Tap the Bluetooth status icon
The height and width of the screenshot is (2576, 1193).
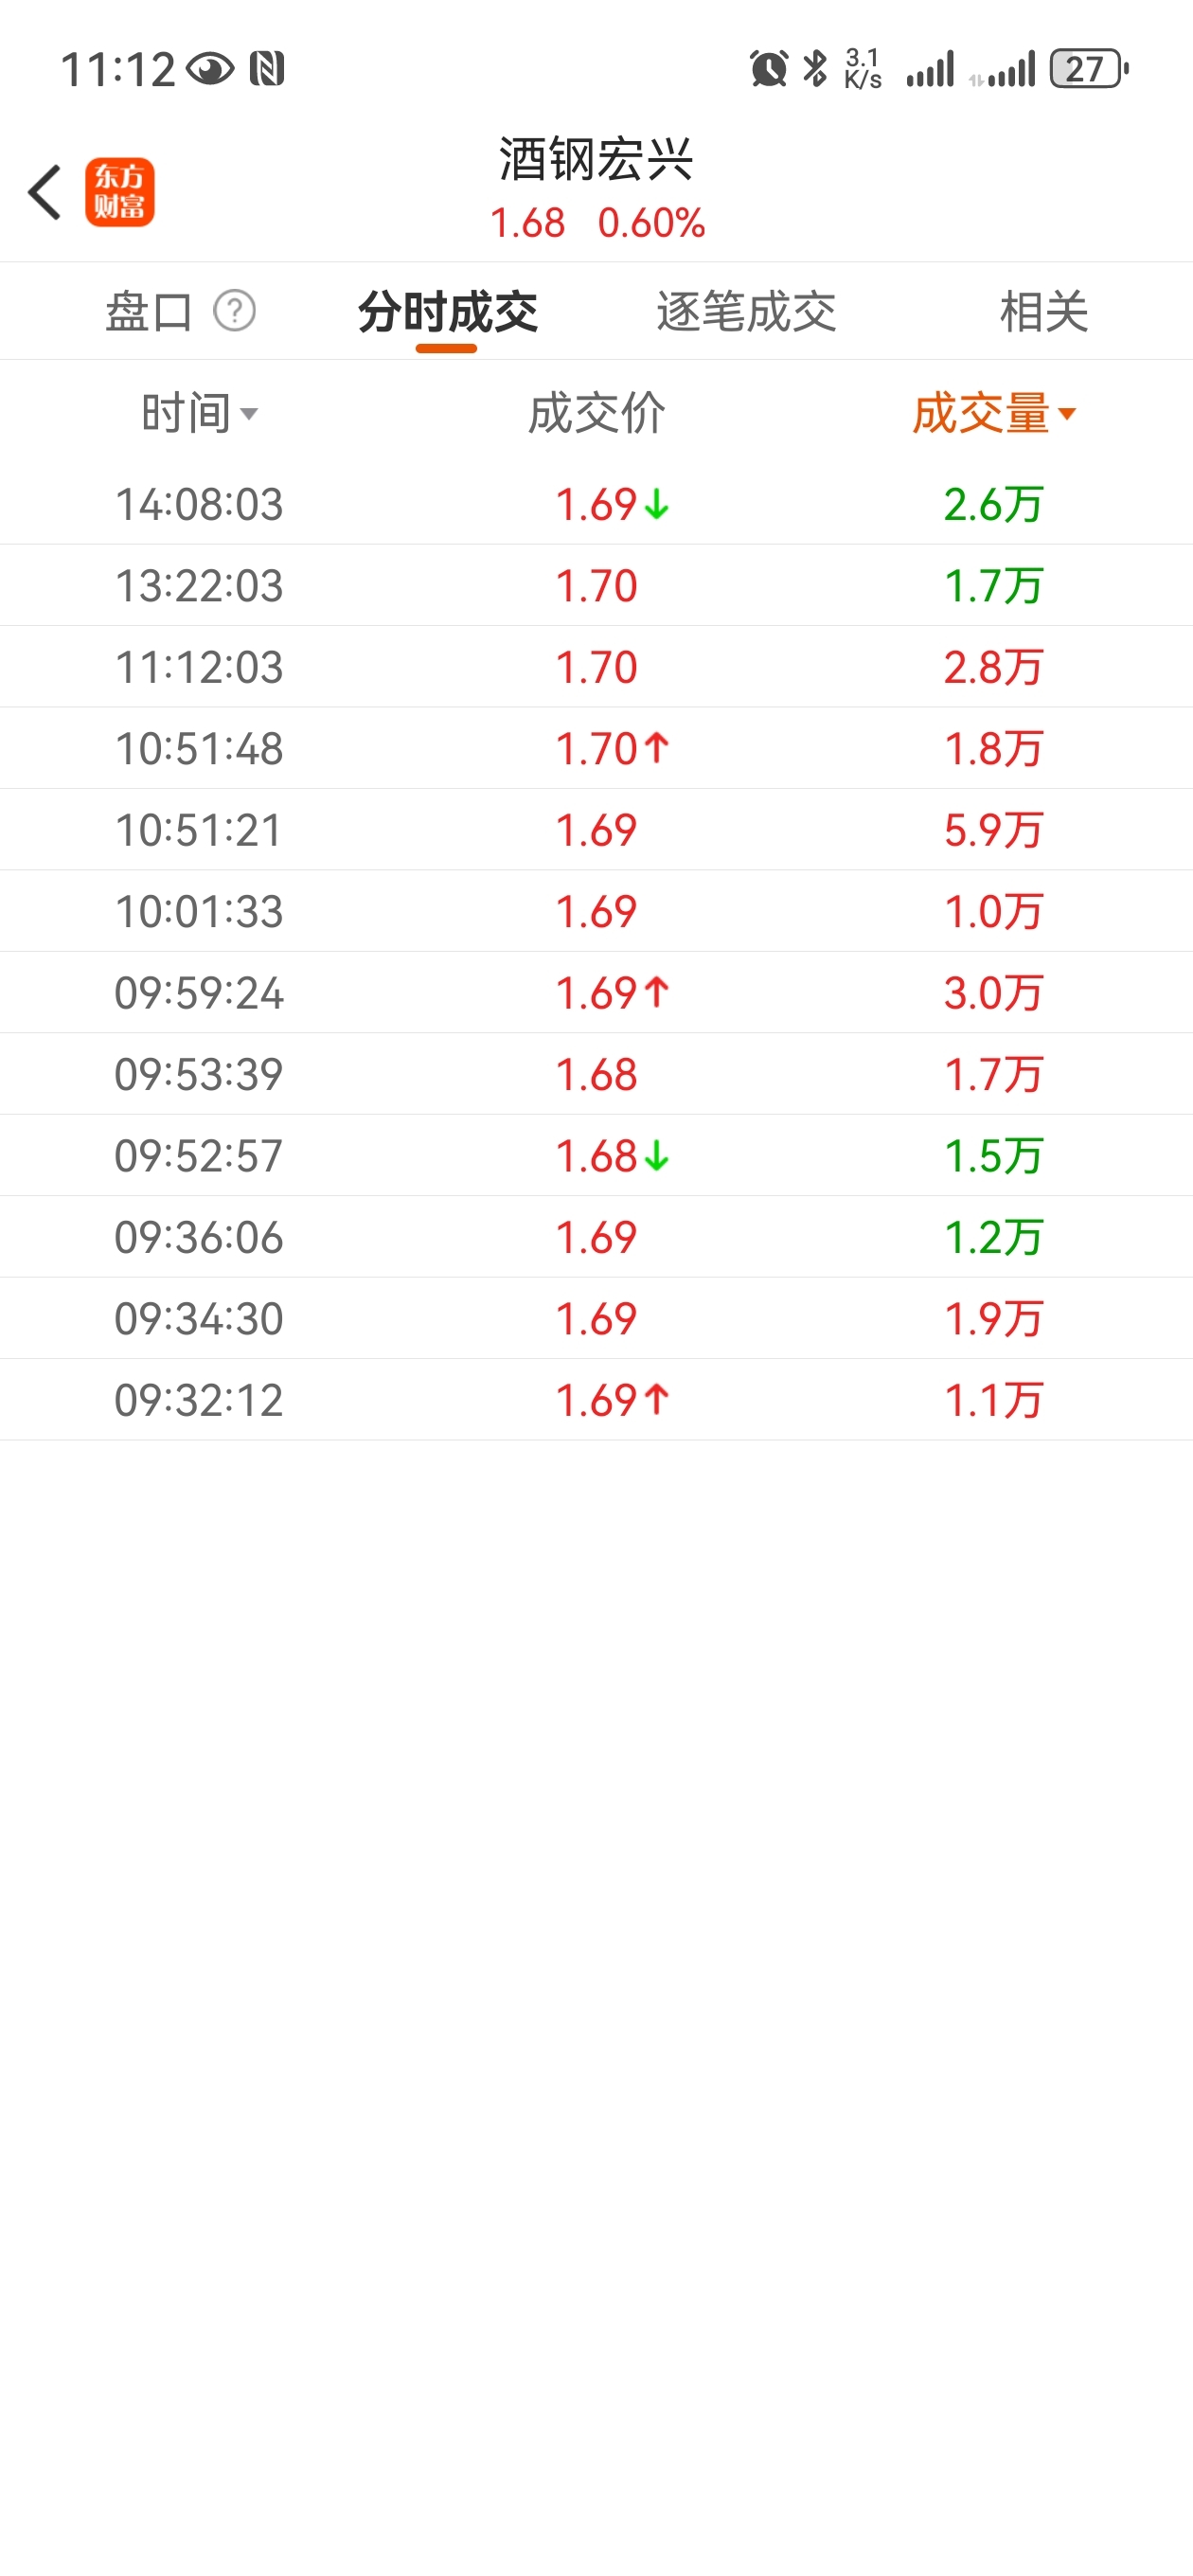tap(816, 69)
